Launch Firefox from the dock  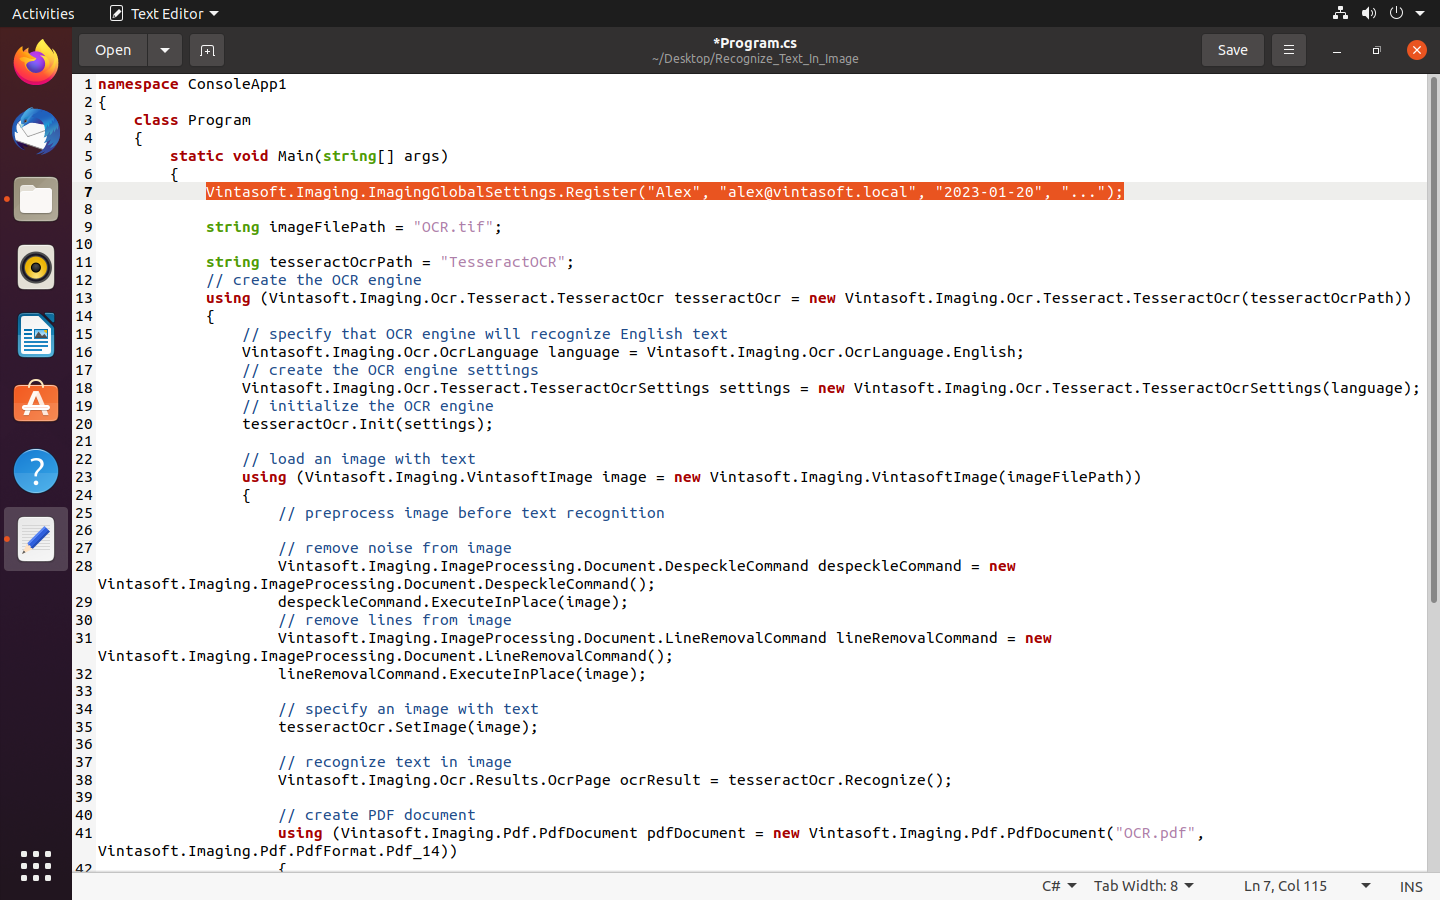tap(36, 64)
